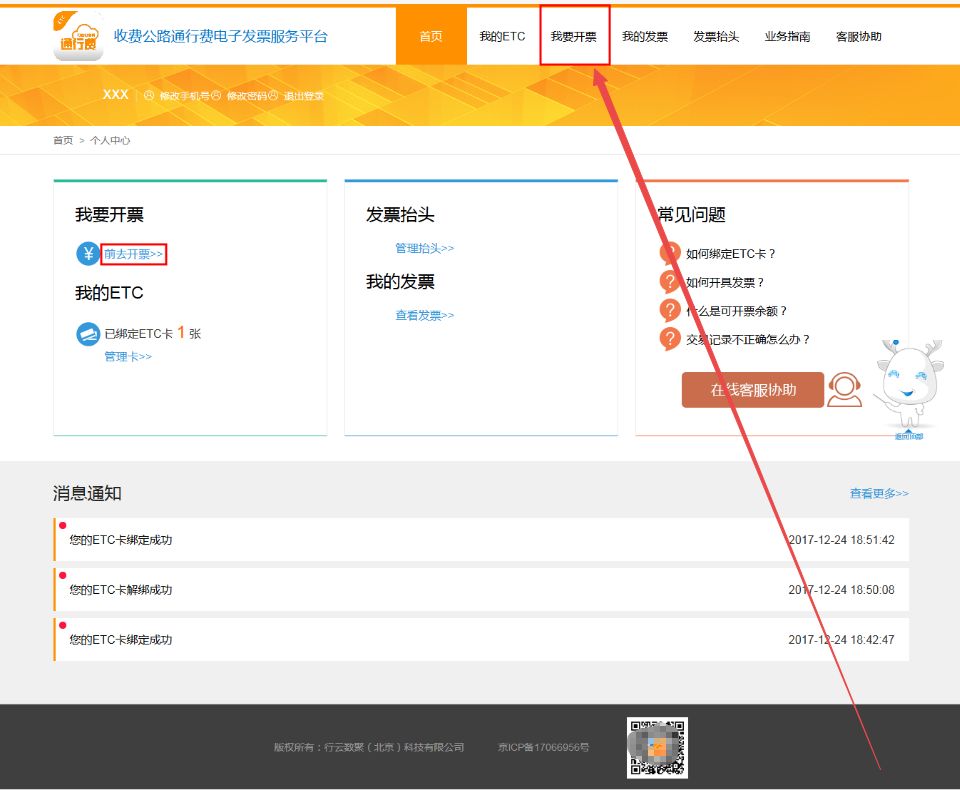Open the 首页 navigation tab
The height and width of the screenshot is (790, 960).
point(431,37)
